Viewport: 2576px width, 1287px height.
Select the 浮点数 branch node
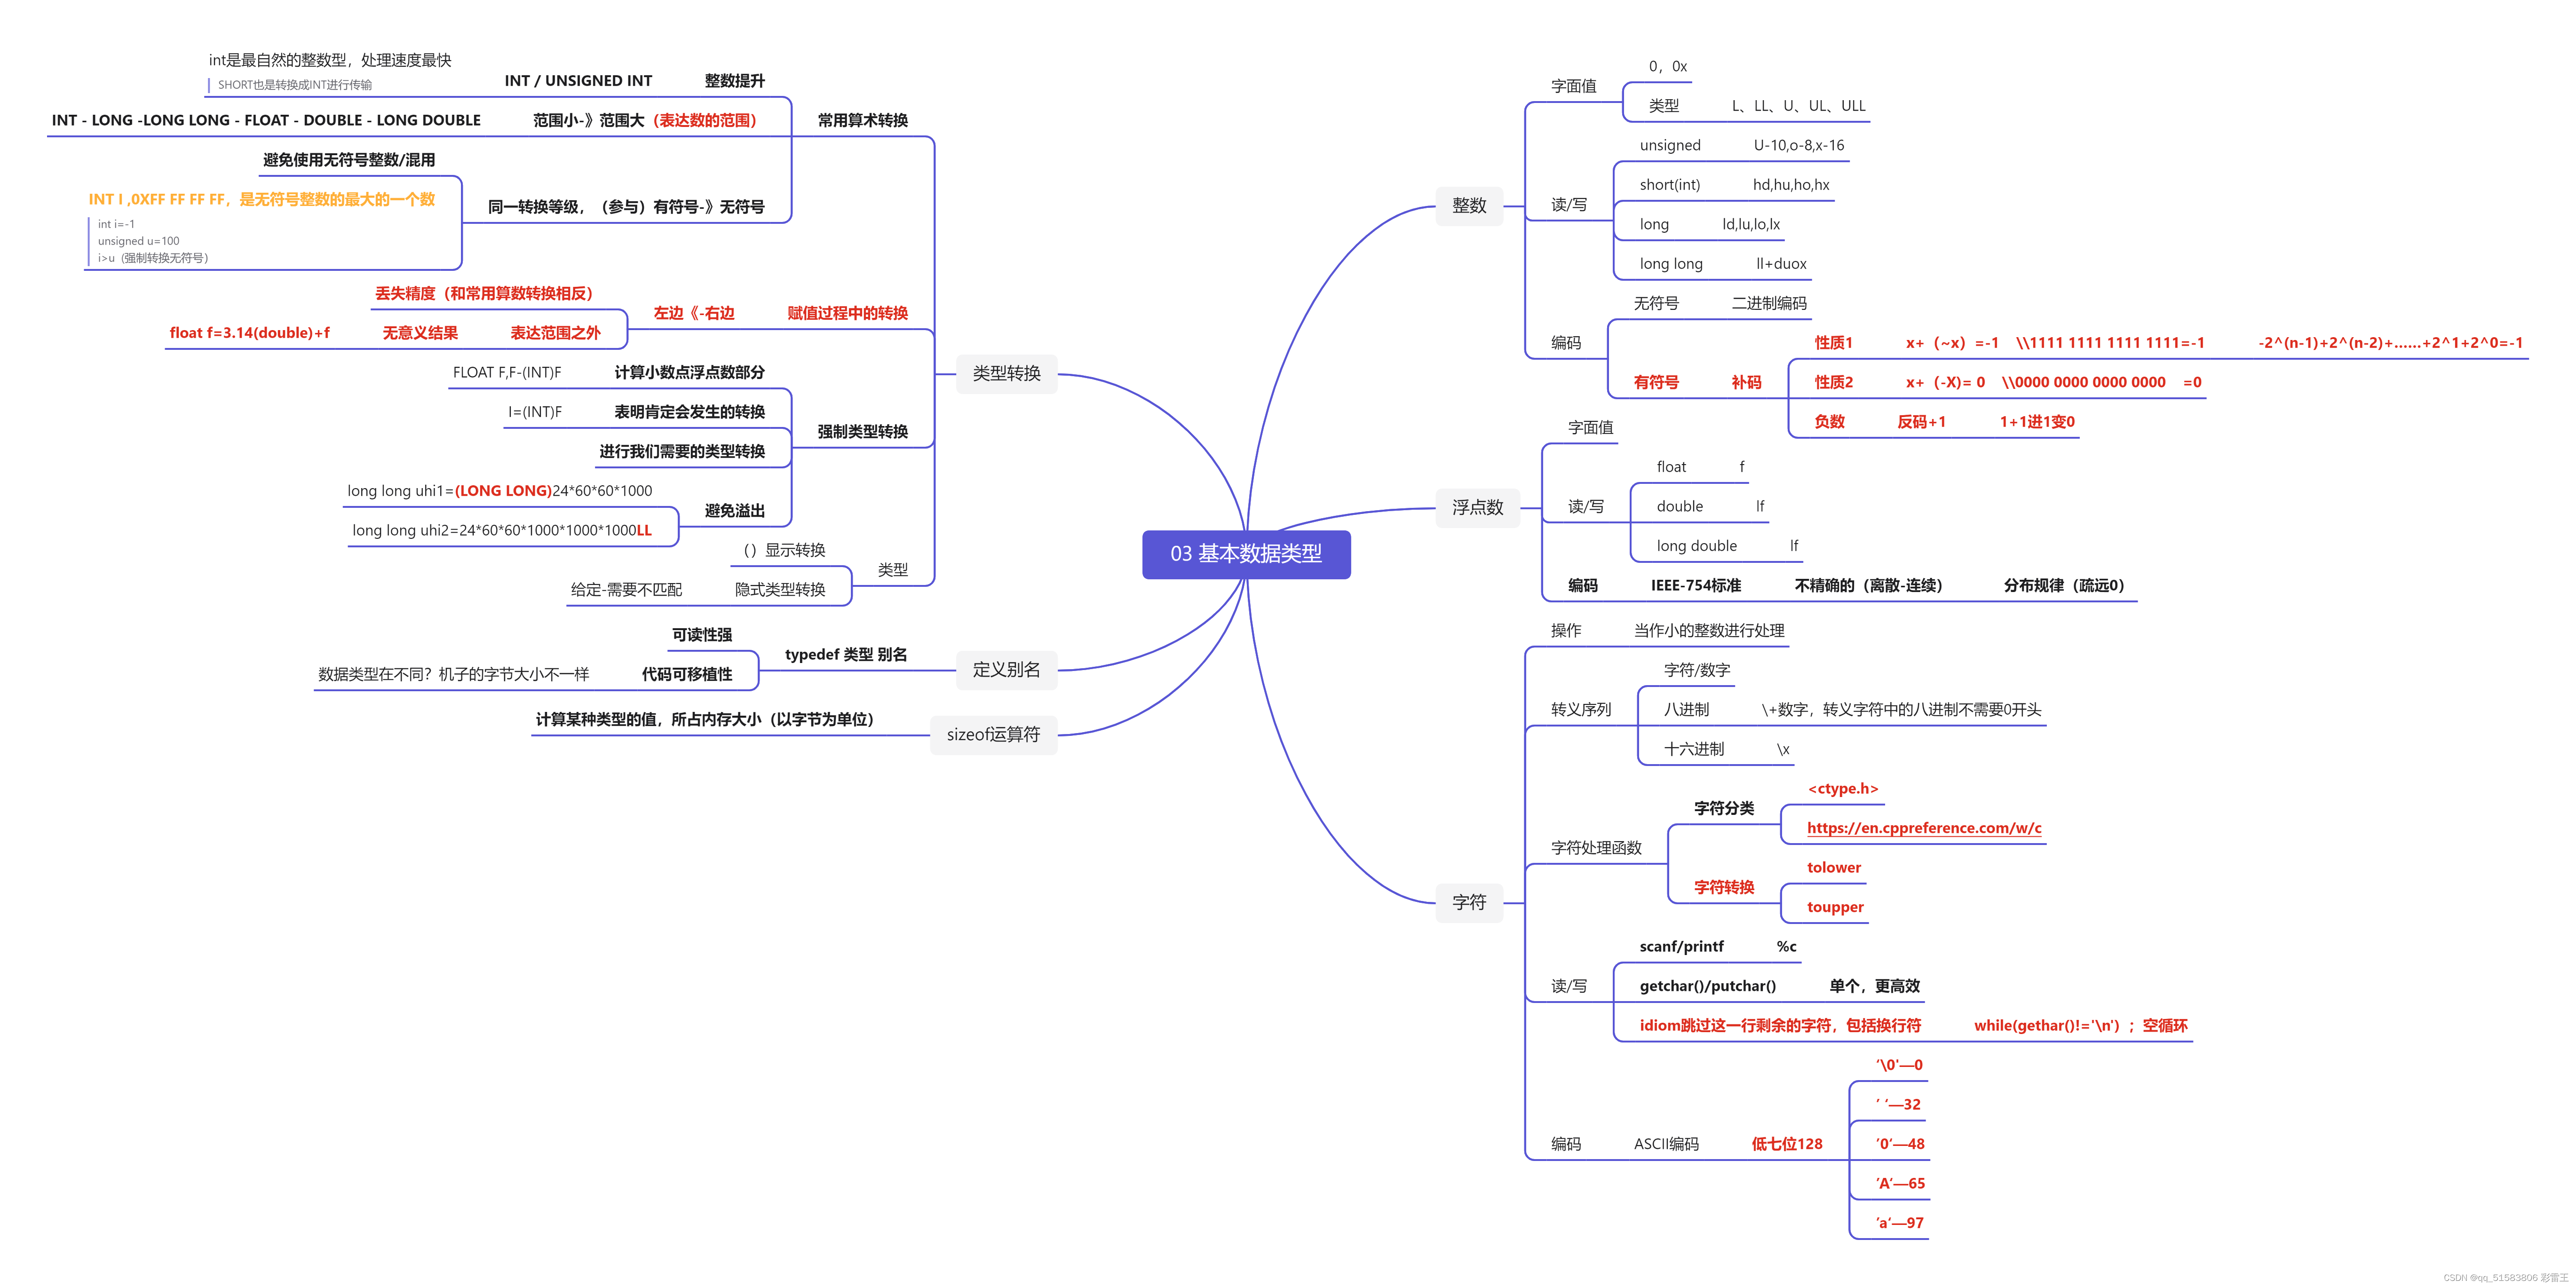click(1477, 508)
